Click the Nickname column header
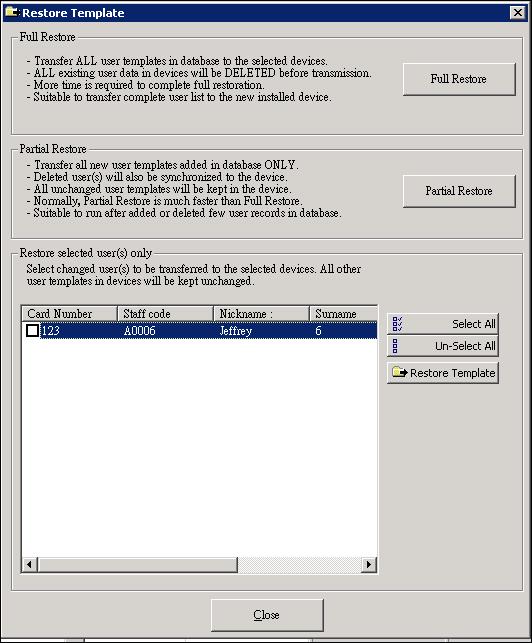This screenshot has height=643, width=532. click(261, 314)
